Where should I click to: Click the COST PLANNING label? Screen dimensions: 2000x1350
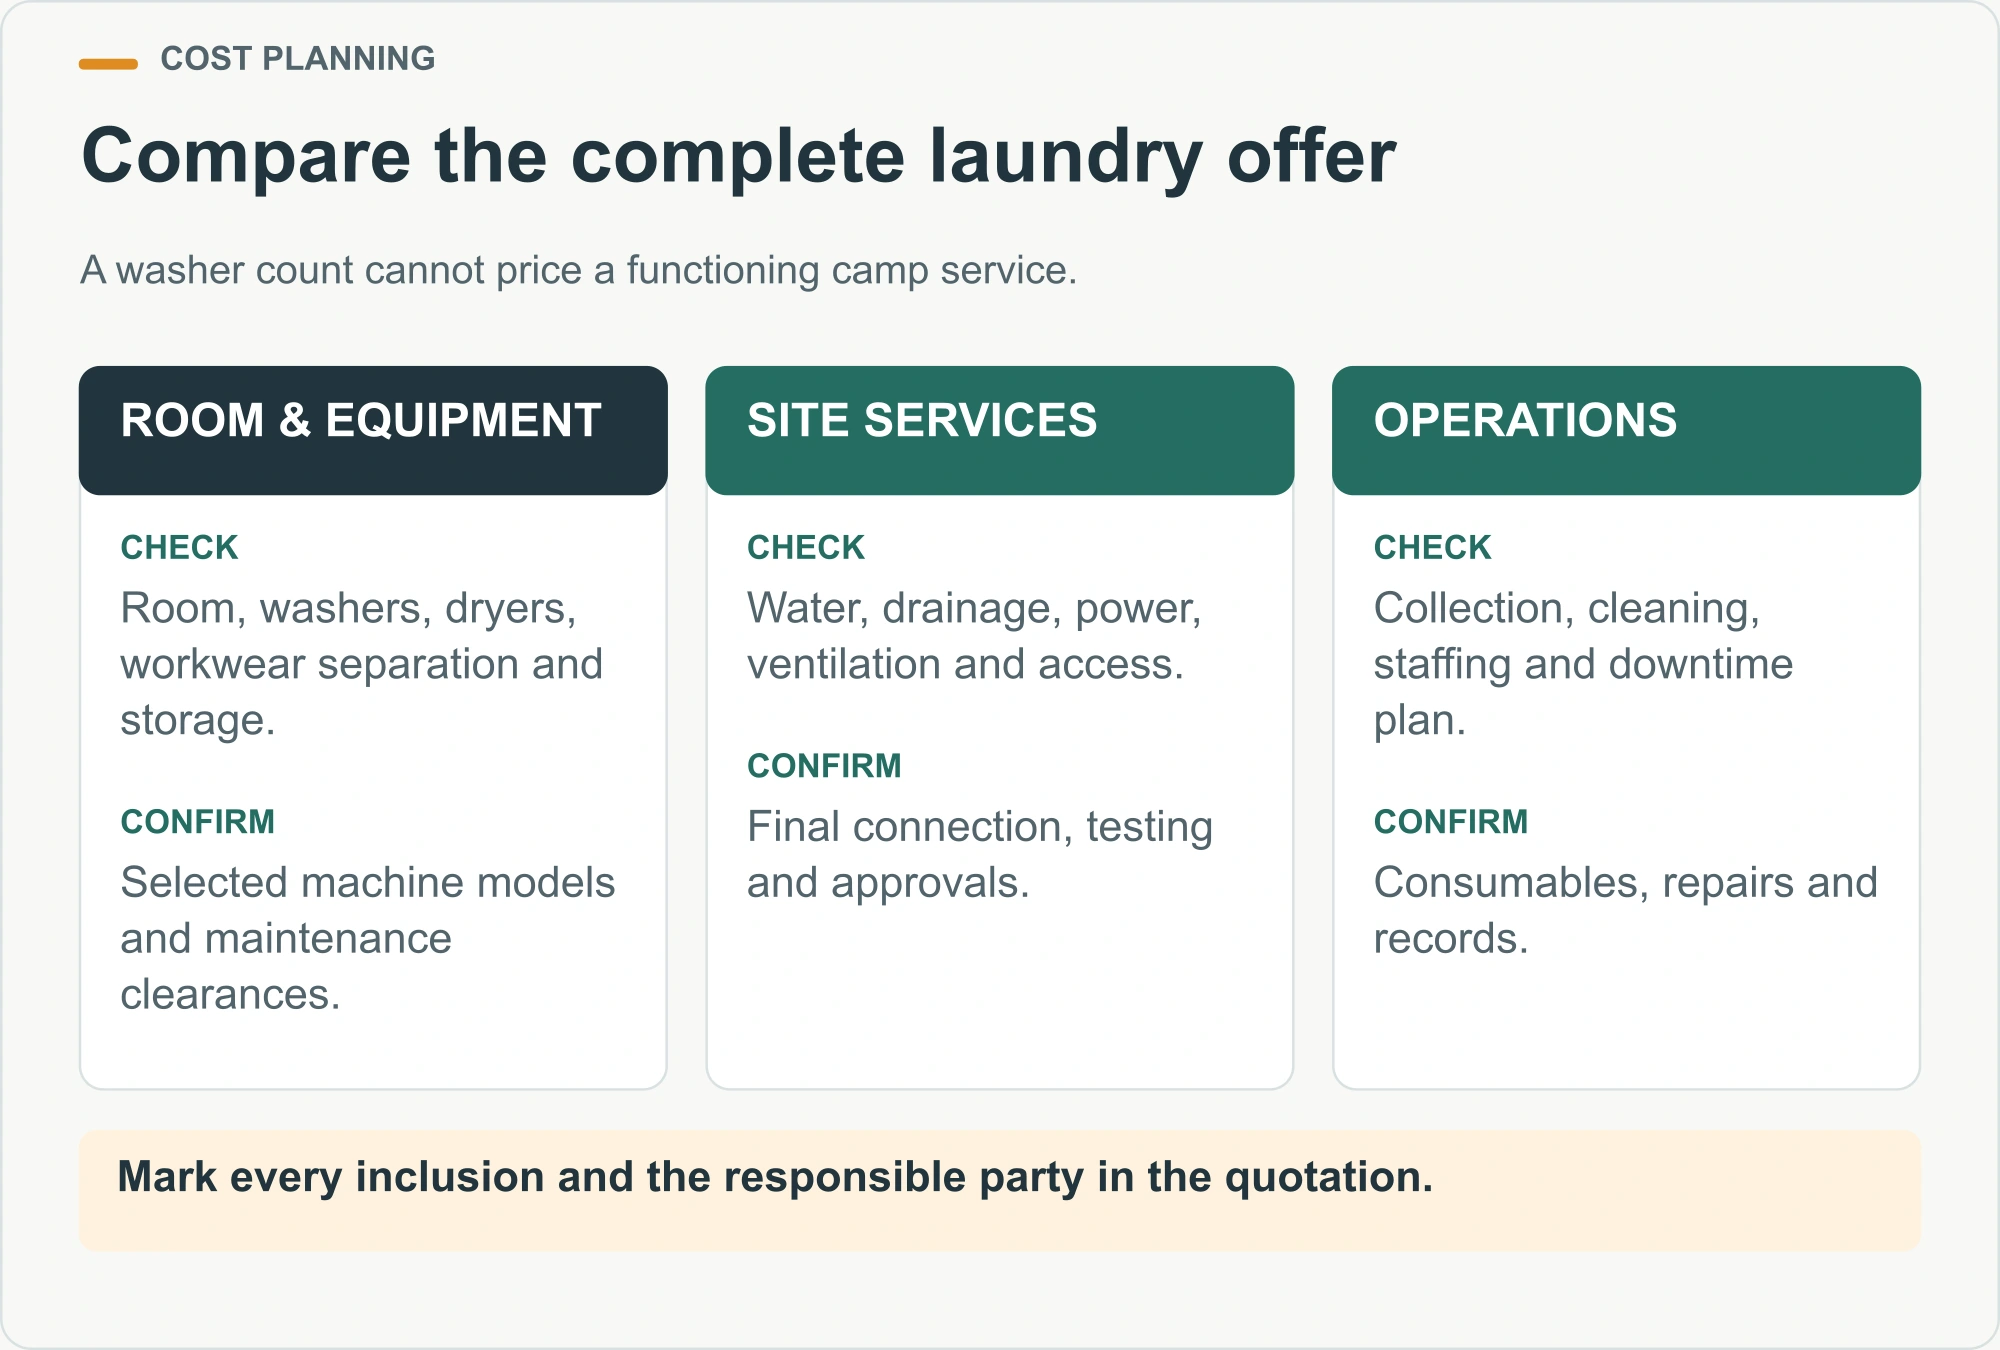tap(297, 59)
